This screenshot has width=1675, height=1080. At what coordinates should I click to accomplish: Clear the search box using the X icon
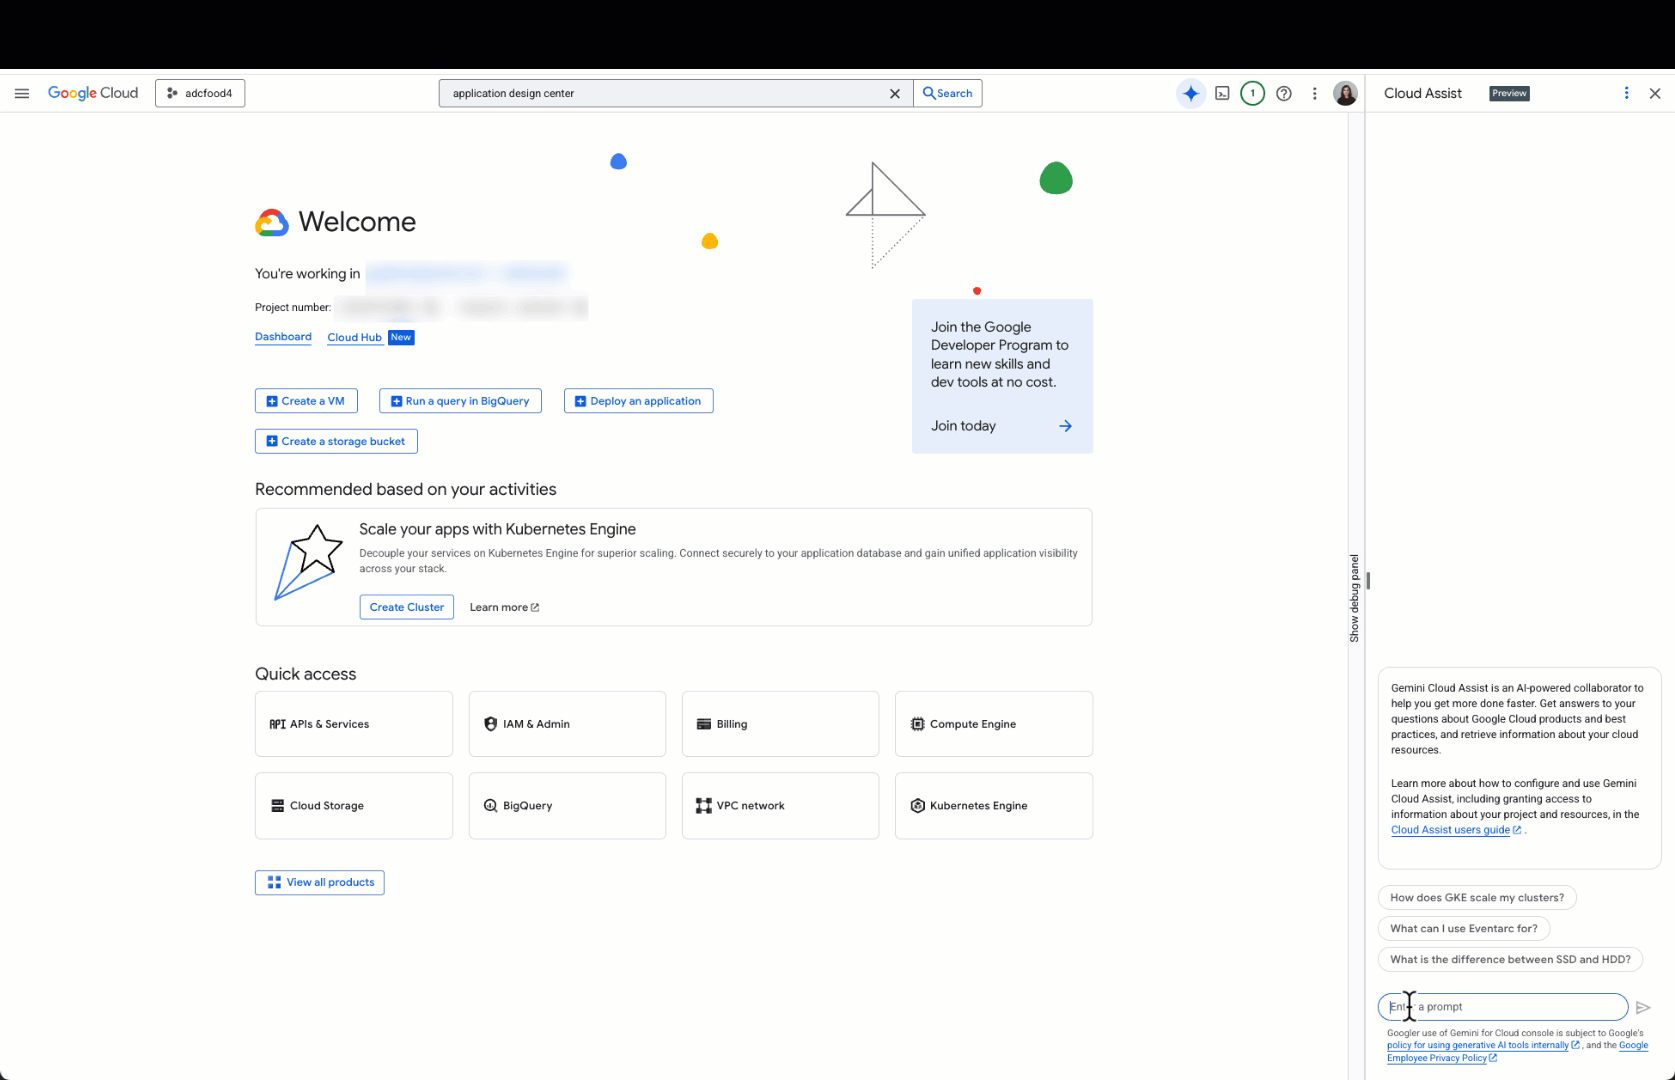click(x=893, y=93)
